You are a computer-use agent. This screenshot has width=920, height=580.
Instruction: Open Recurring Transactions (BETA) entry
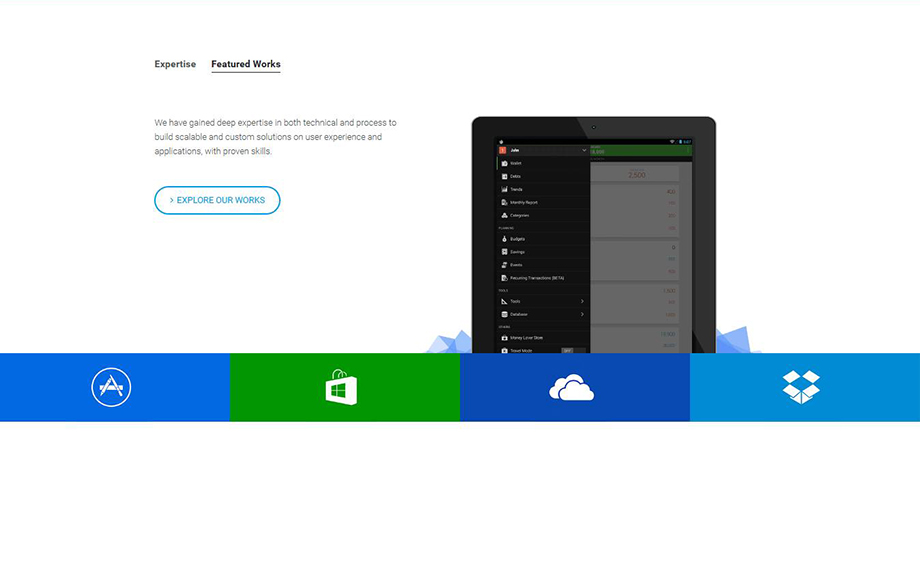(537, 278)
